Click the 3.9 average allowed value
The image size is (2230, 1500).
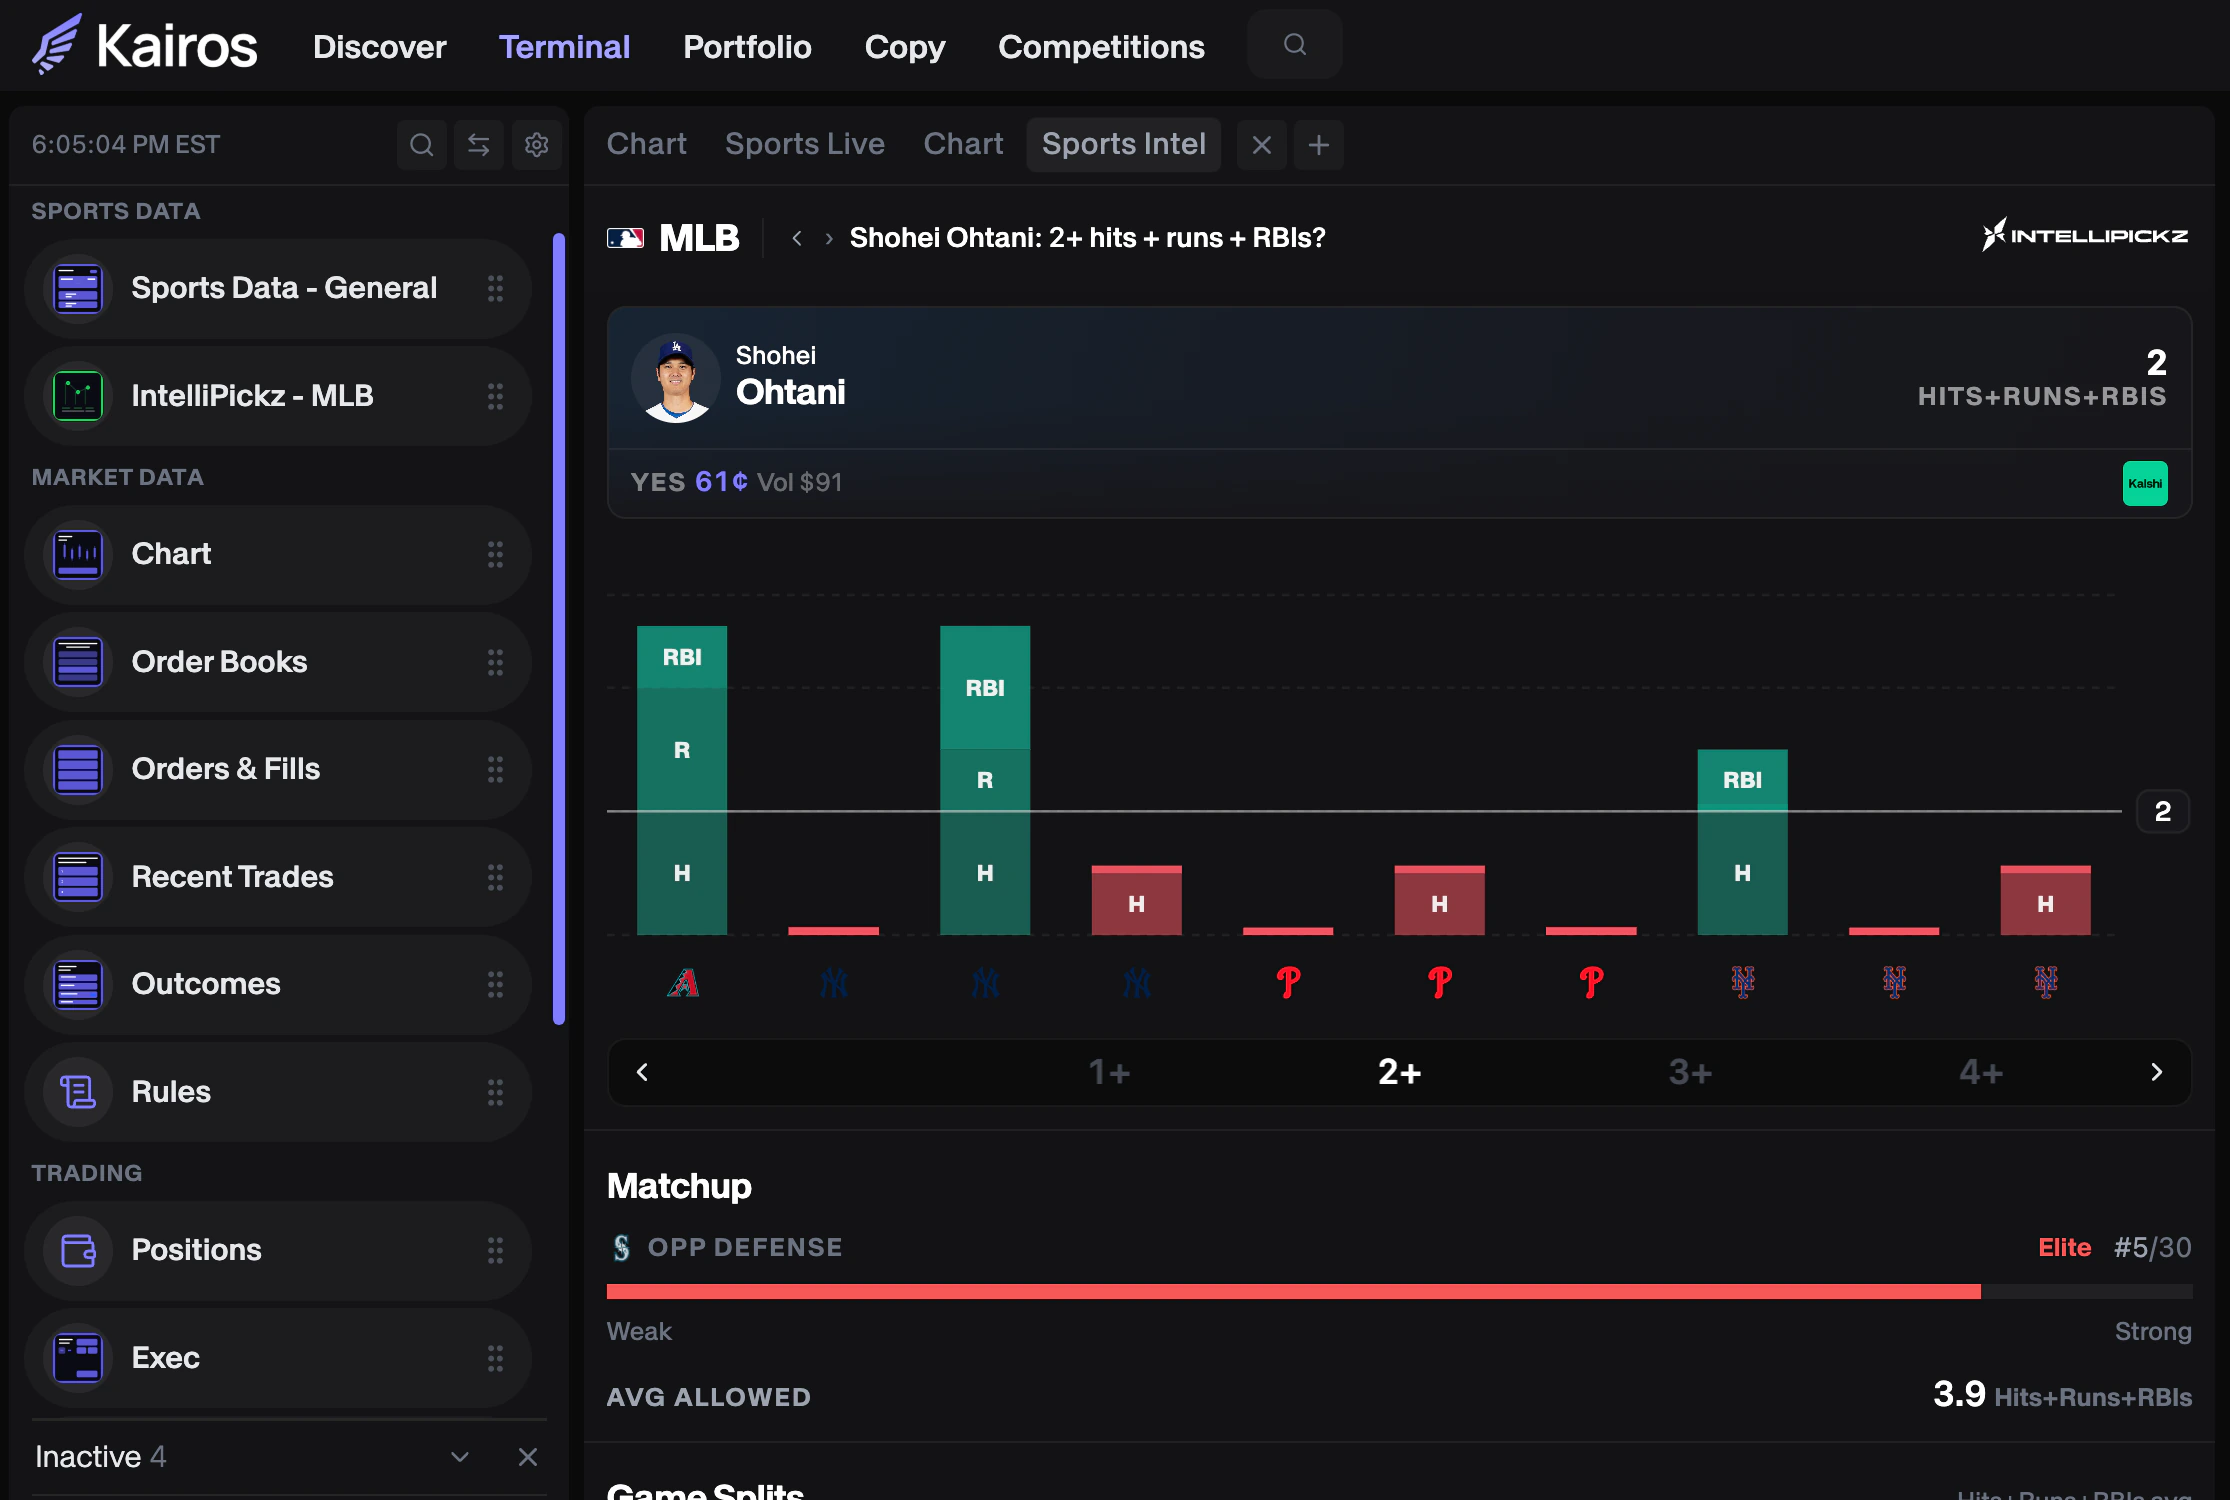1958,1393
